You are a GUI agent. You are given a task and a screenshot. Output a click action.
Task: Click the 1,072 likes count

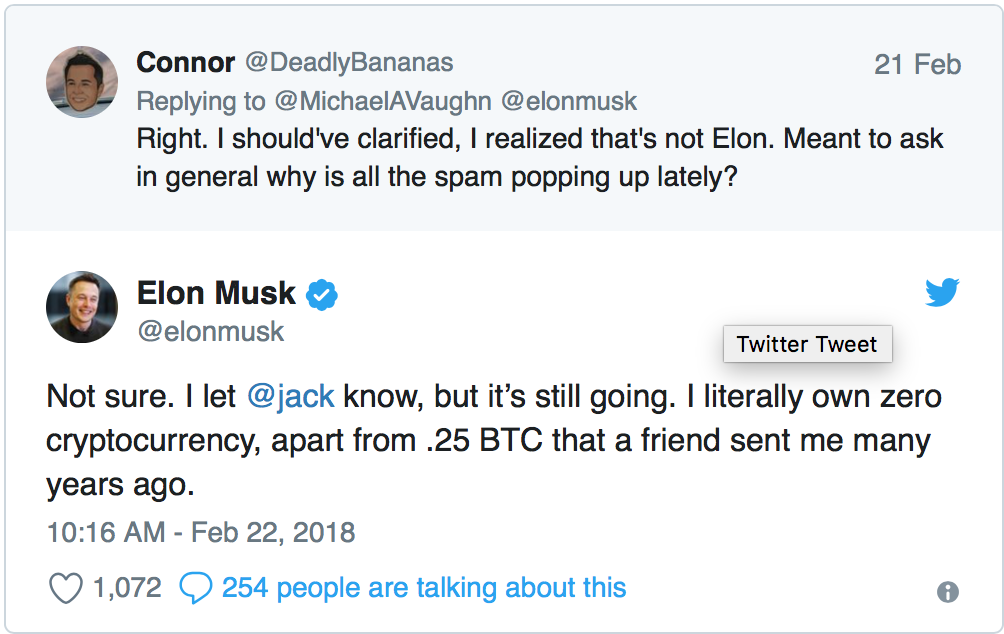127,587
